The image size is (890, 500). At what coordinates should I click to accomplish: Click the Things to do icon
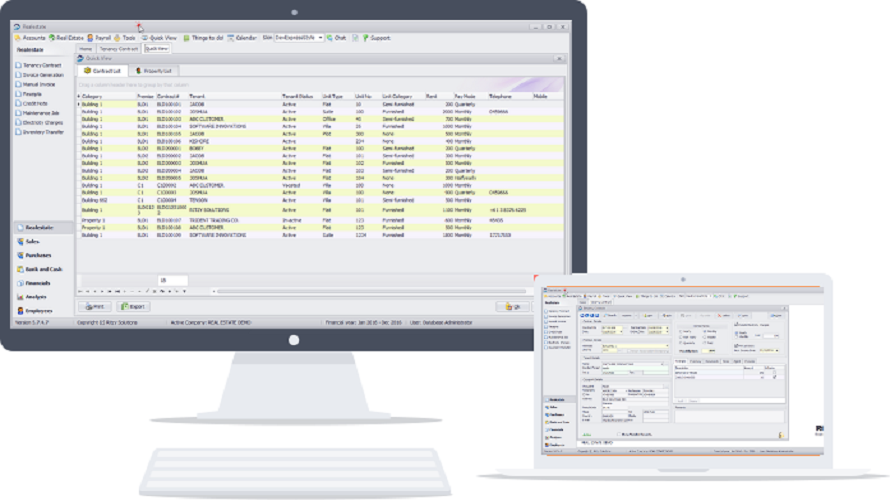pyautogui.click(x=203, y=38)
